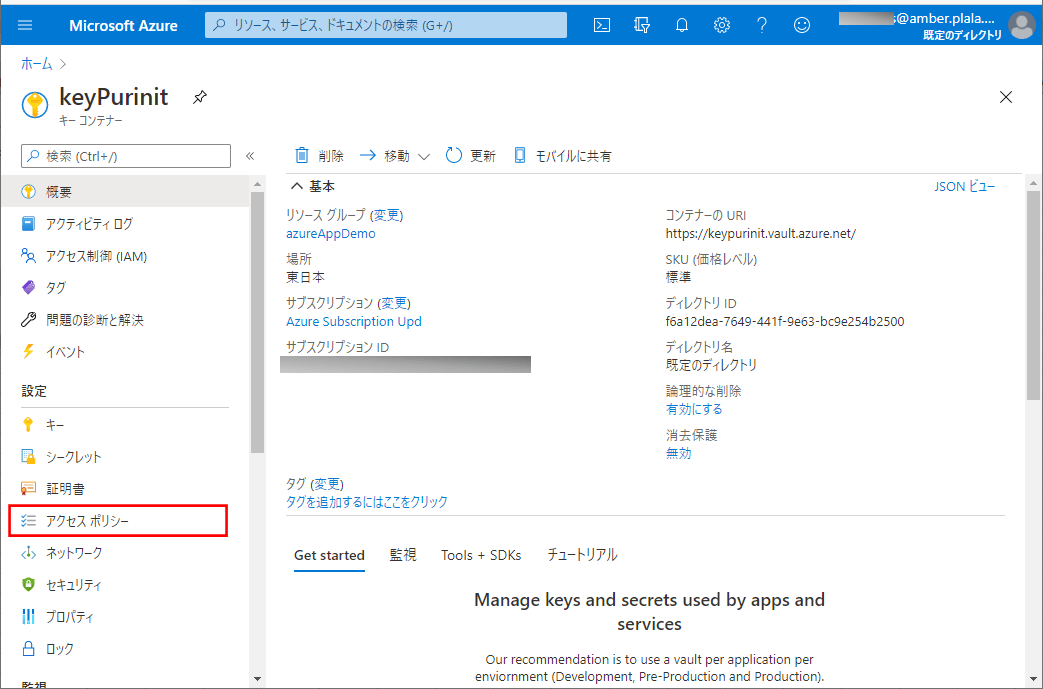Screen dimensions: 1043x689
Task: Click the ディレクトリ ID value
Action: tap(785, 322)
